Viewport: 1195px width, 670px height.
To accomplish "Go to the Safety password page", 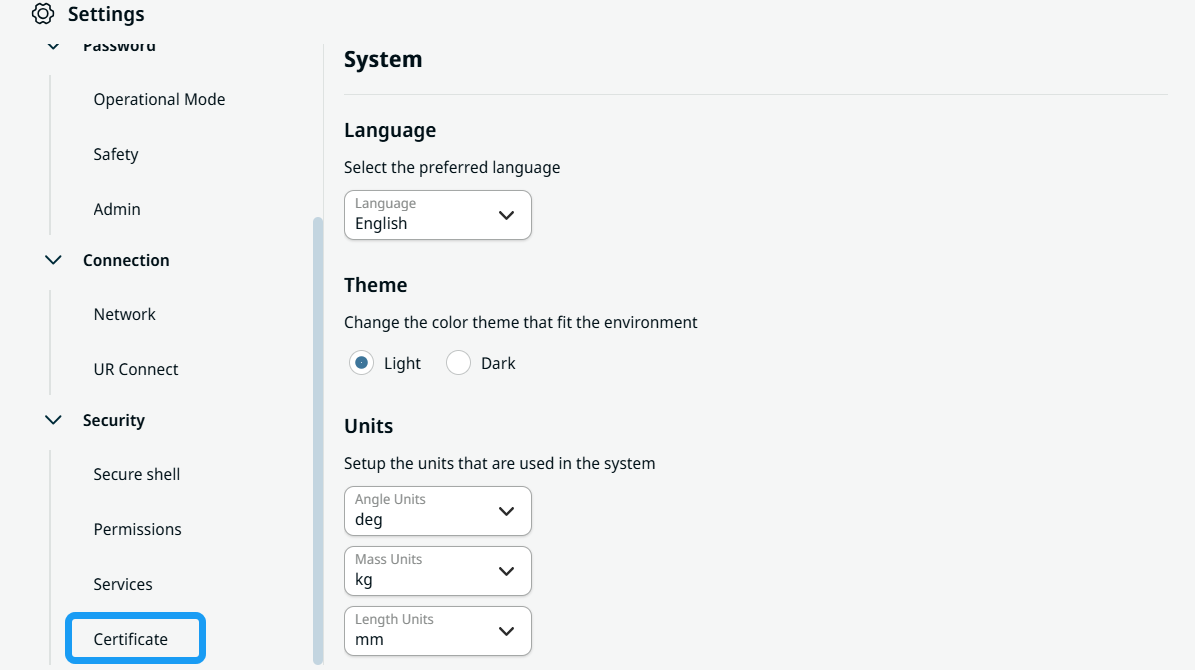I will click(x=116, y=154).
